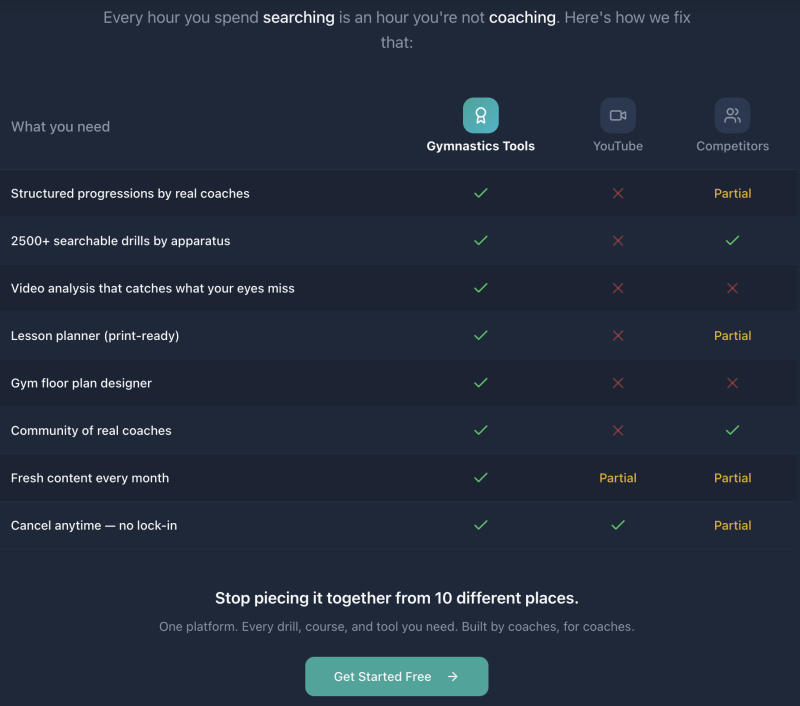Image resolution: width=800 pixels, height=706 pixels.
Task: Click the Gymnastics Tools medal icon
Action: pyautogui.click(x=480, y=115)
